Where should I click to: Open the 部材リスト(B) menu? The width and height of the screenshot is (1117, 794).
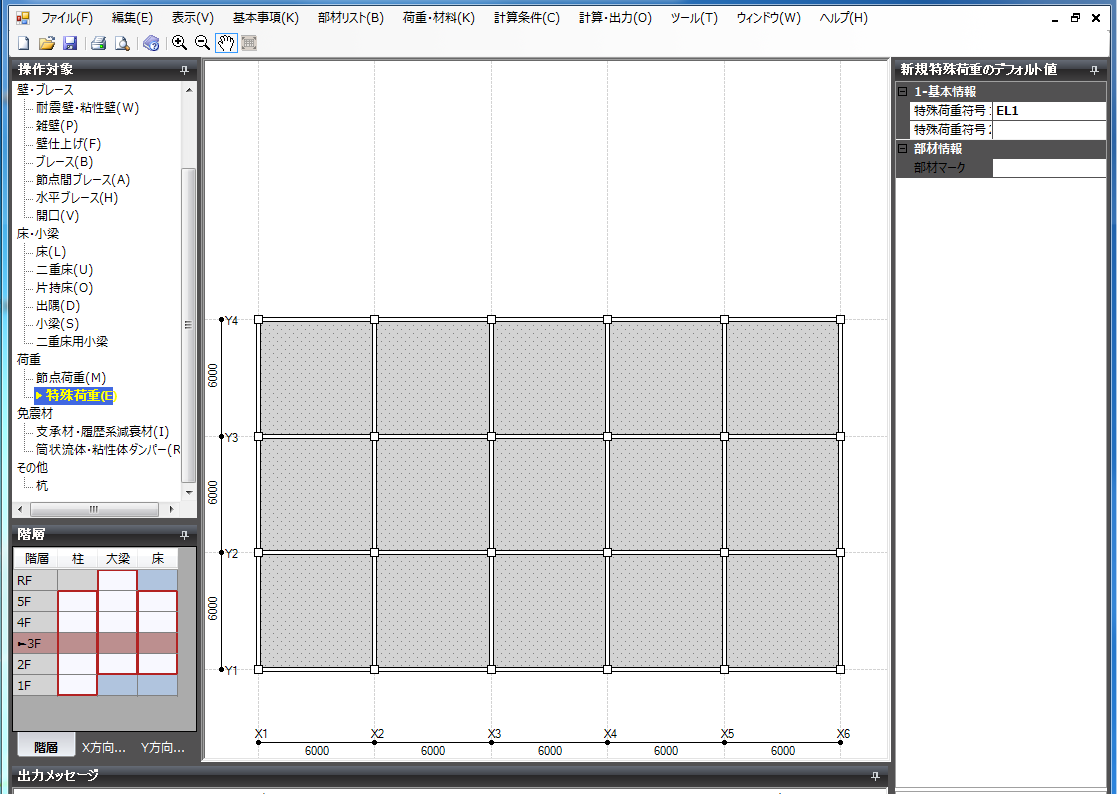coord(350,18)
